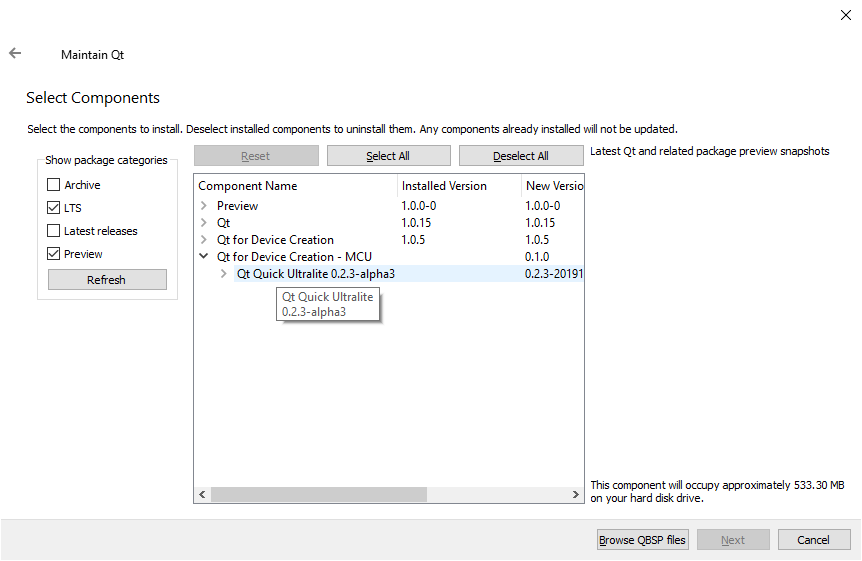Viewport: 862px width, 561px height.
Task: Enable the Latest releases category
Action: [53, 231]
